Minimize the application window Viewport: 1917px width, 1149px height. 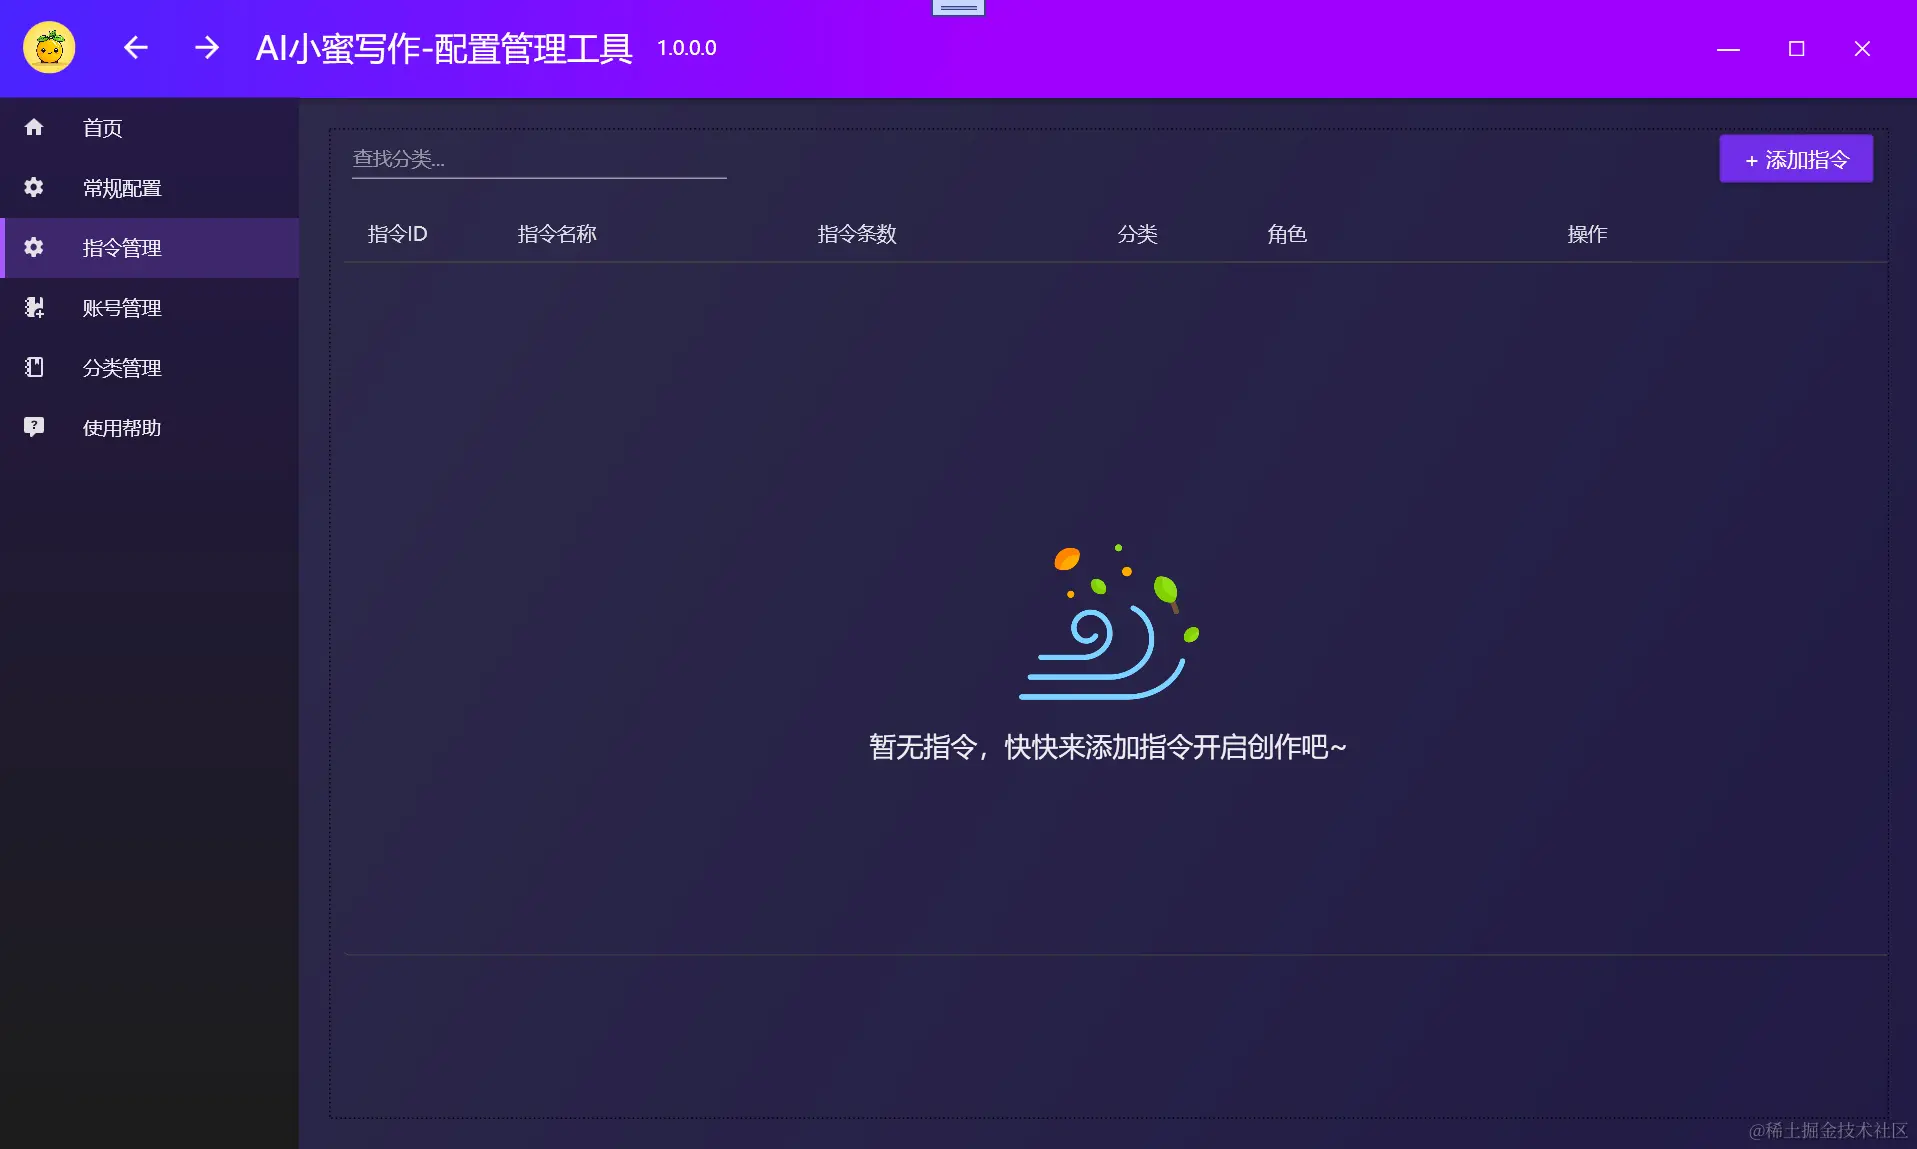pos(1728,48)
